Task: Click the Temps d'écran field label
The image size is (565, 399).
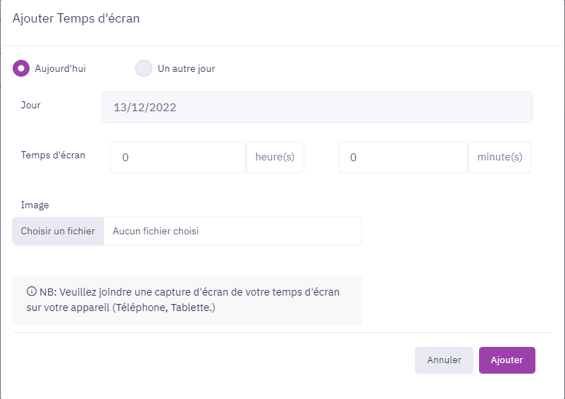Action: click(x=53, y=155)
